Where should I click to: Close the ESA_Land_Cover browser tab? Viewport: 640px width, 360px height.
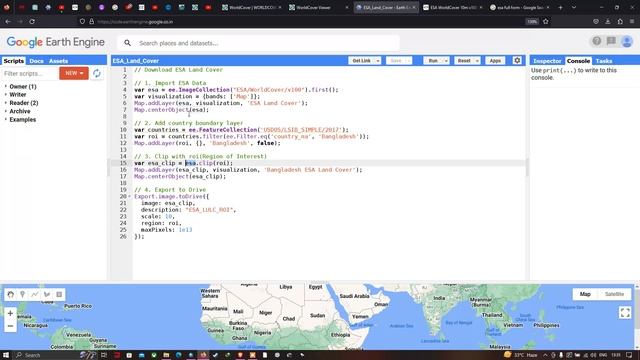413,7
